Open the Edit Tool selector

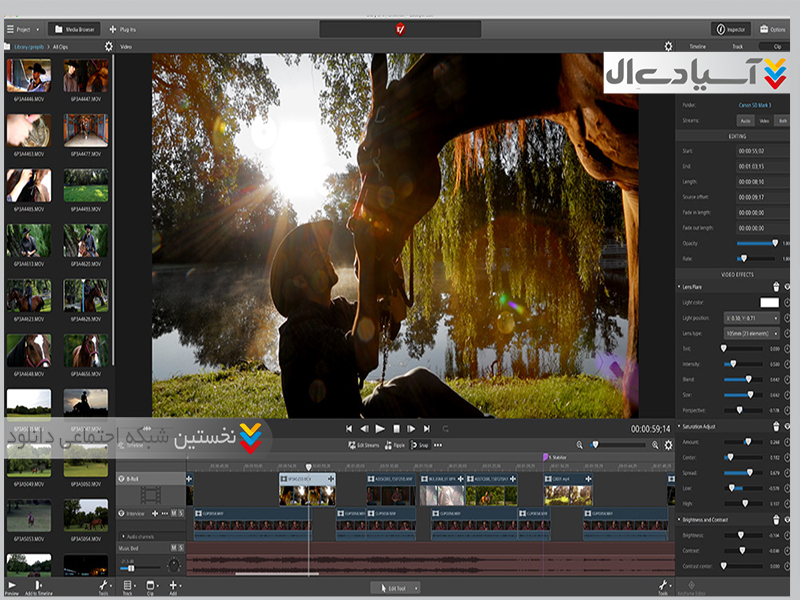395,587
